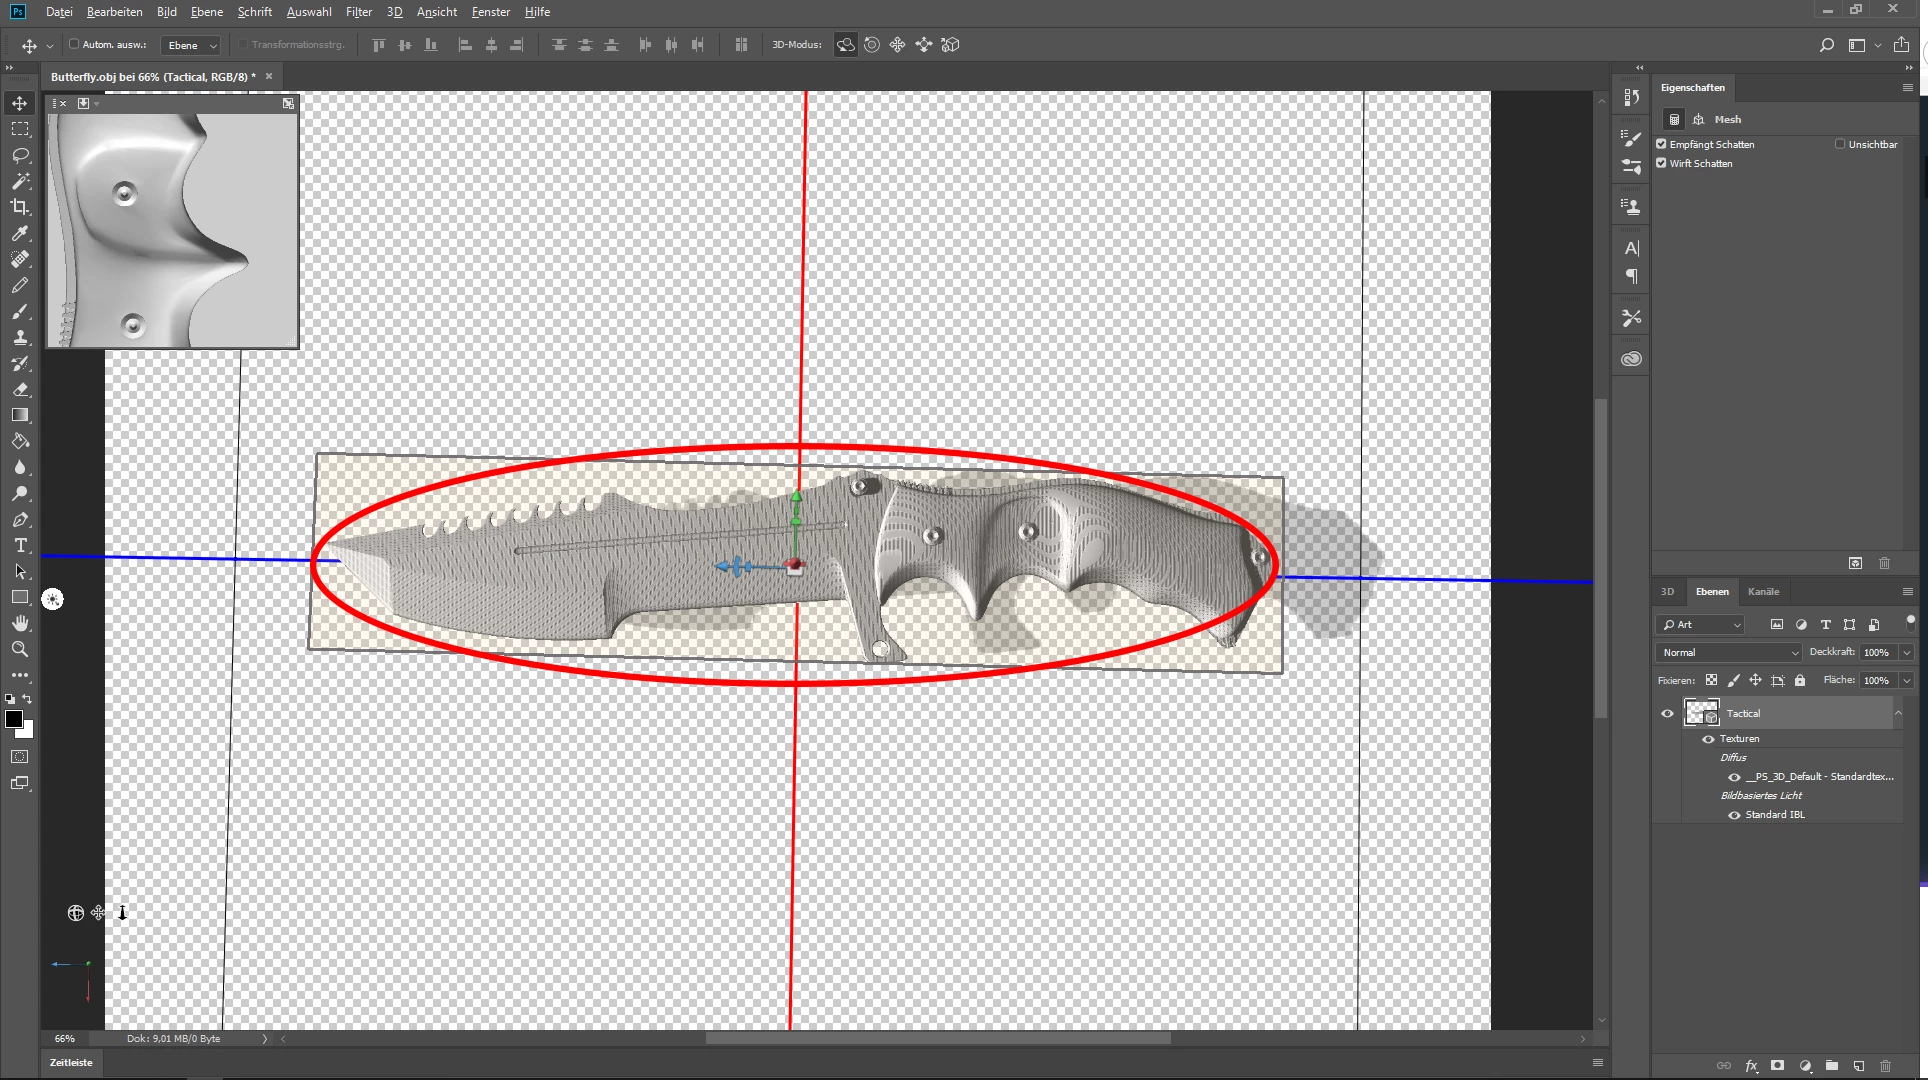This screenshot has width=1928, height=1080.
Task: Select the Hand tool
Action: click(20, 623)
